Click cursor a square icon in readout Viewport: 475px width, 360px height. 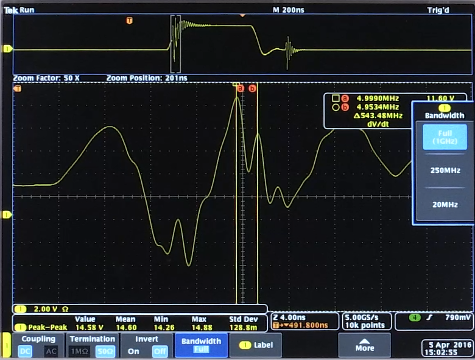tap(336, 98)
